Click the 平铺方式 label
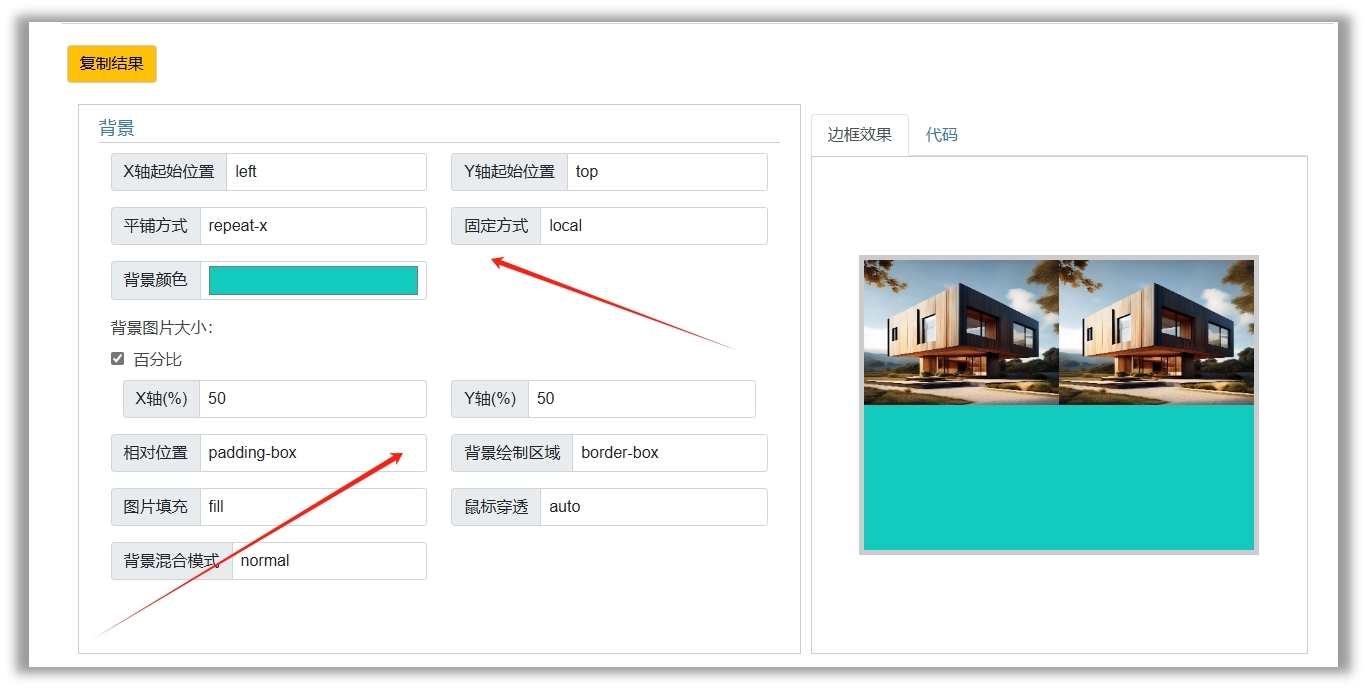 point(156,226)
